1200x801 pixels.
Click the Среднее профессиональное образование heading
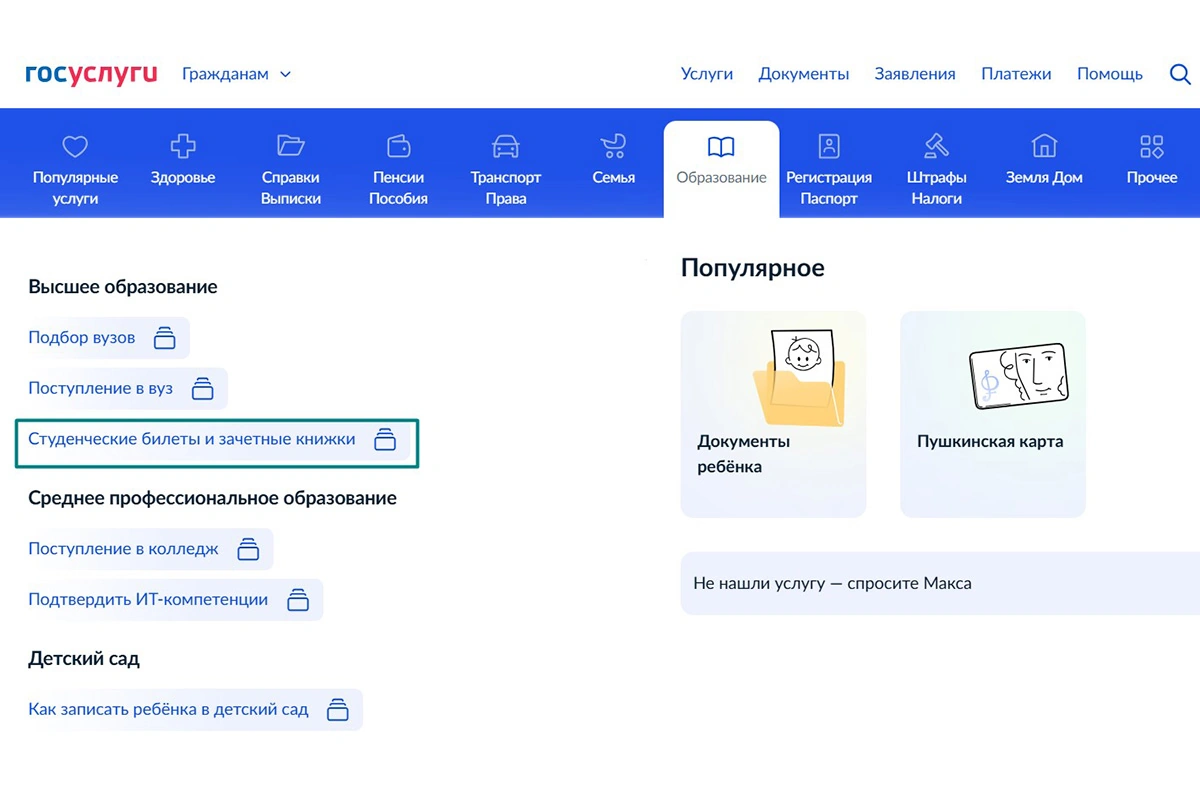tap(212, 498)
